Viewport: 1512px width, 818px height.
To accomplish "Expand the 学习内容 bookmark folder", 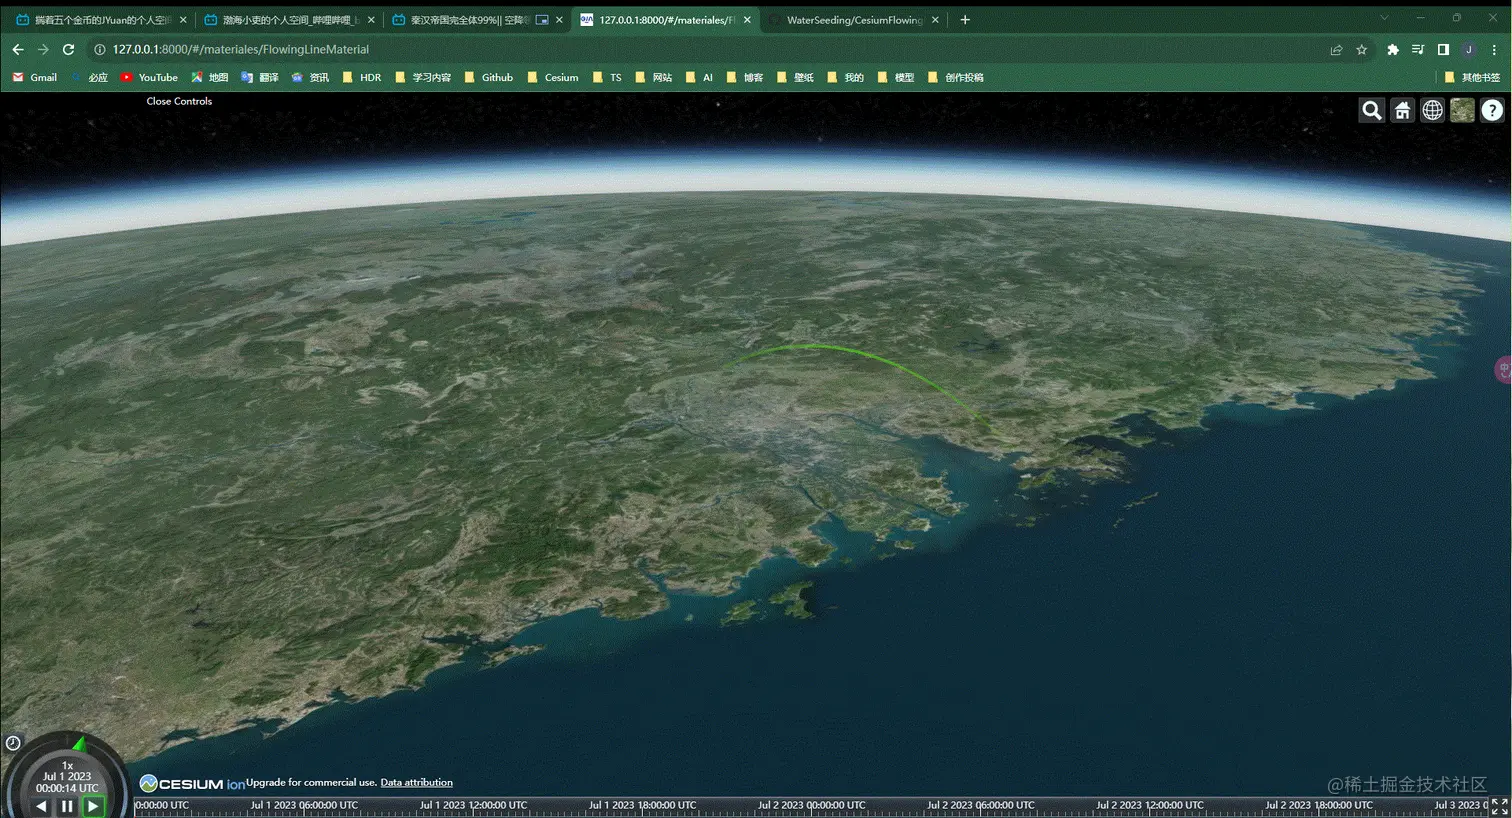I will [x=422, y=77].
